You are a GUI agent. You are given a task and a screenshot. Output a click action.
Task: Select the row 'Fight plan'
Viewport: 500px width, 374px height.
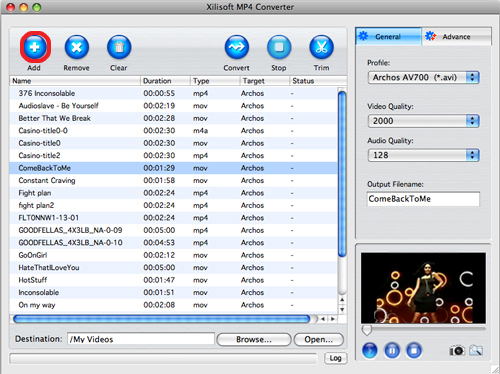click(173, 193)
